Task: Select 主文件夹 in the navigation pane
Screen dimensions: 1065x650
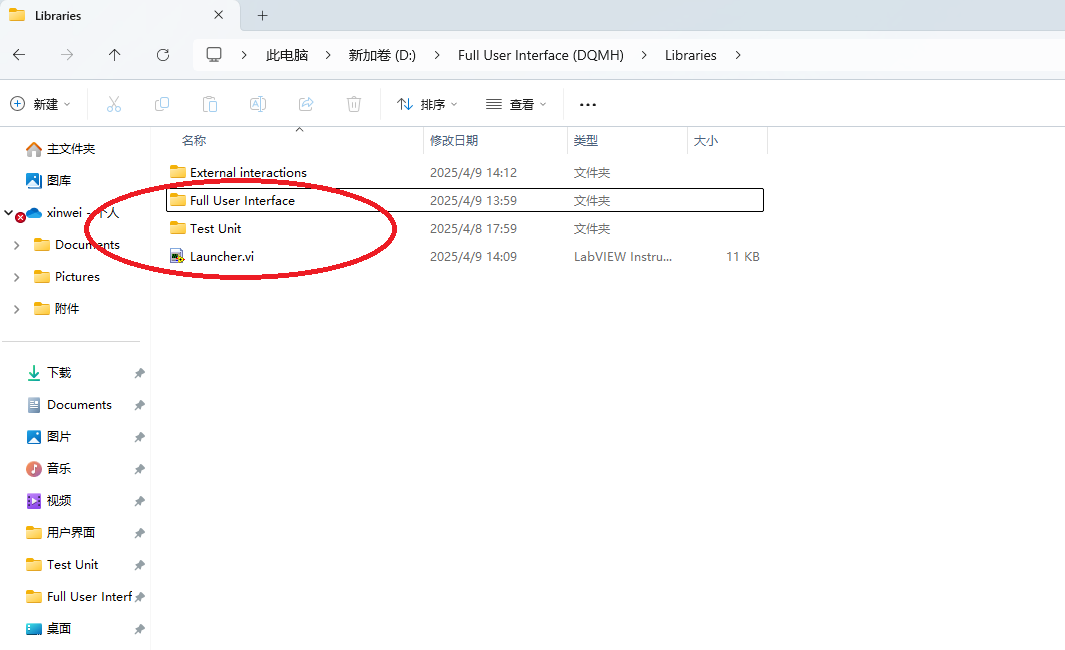Action: point(70,149)
